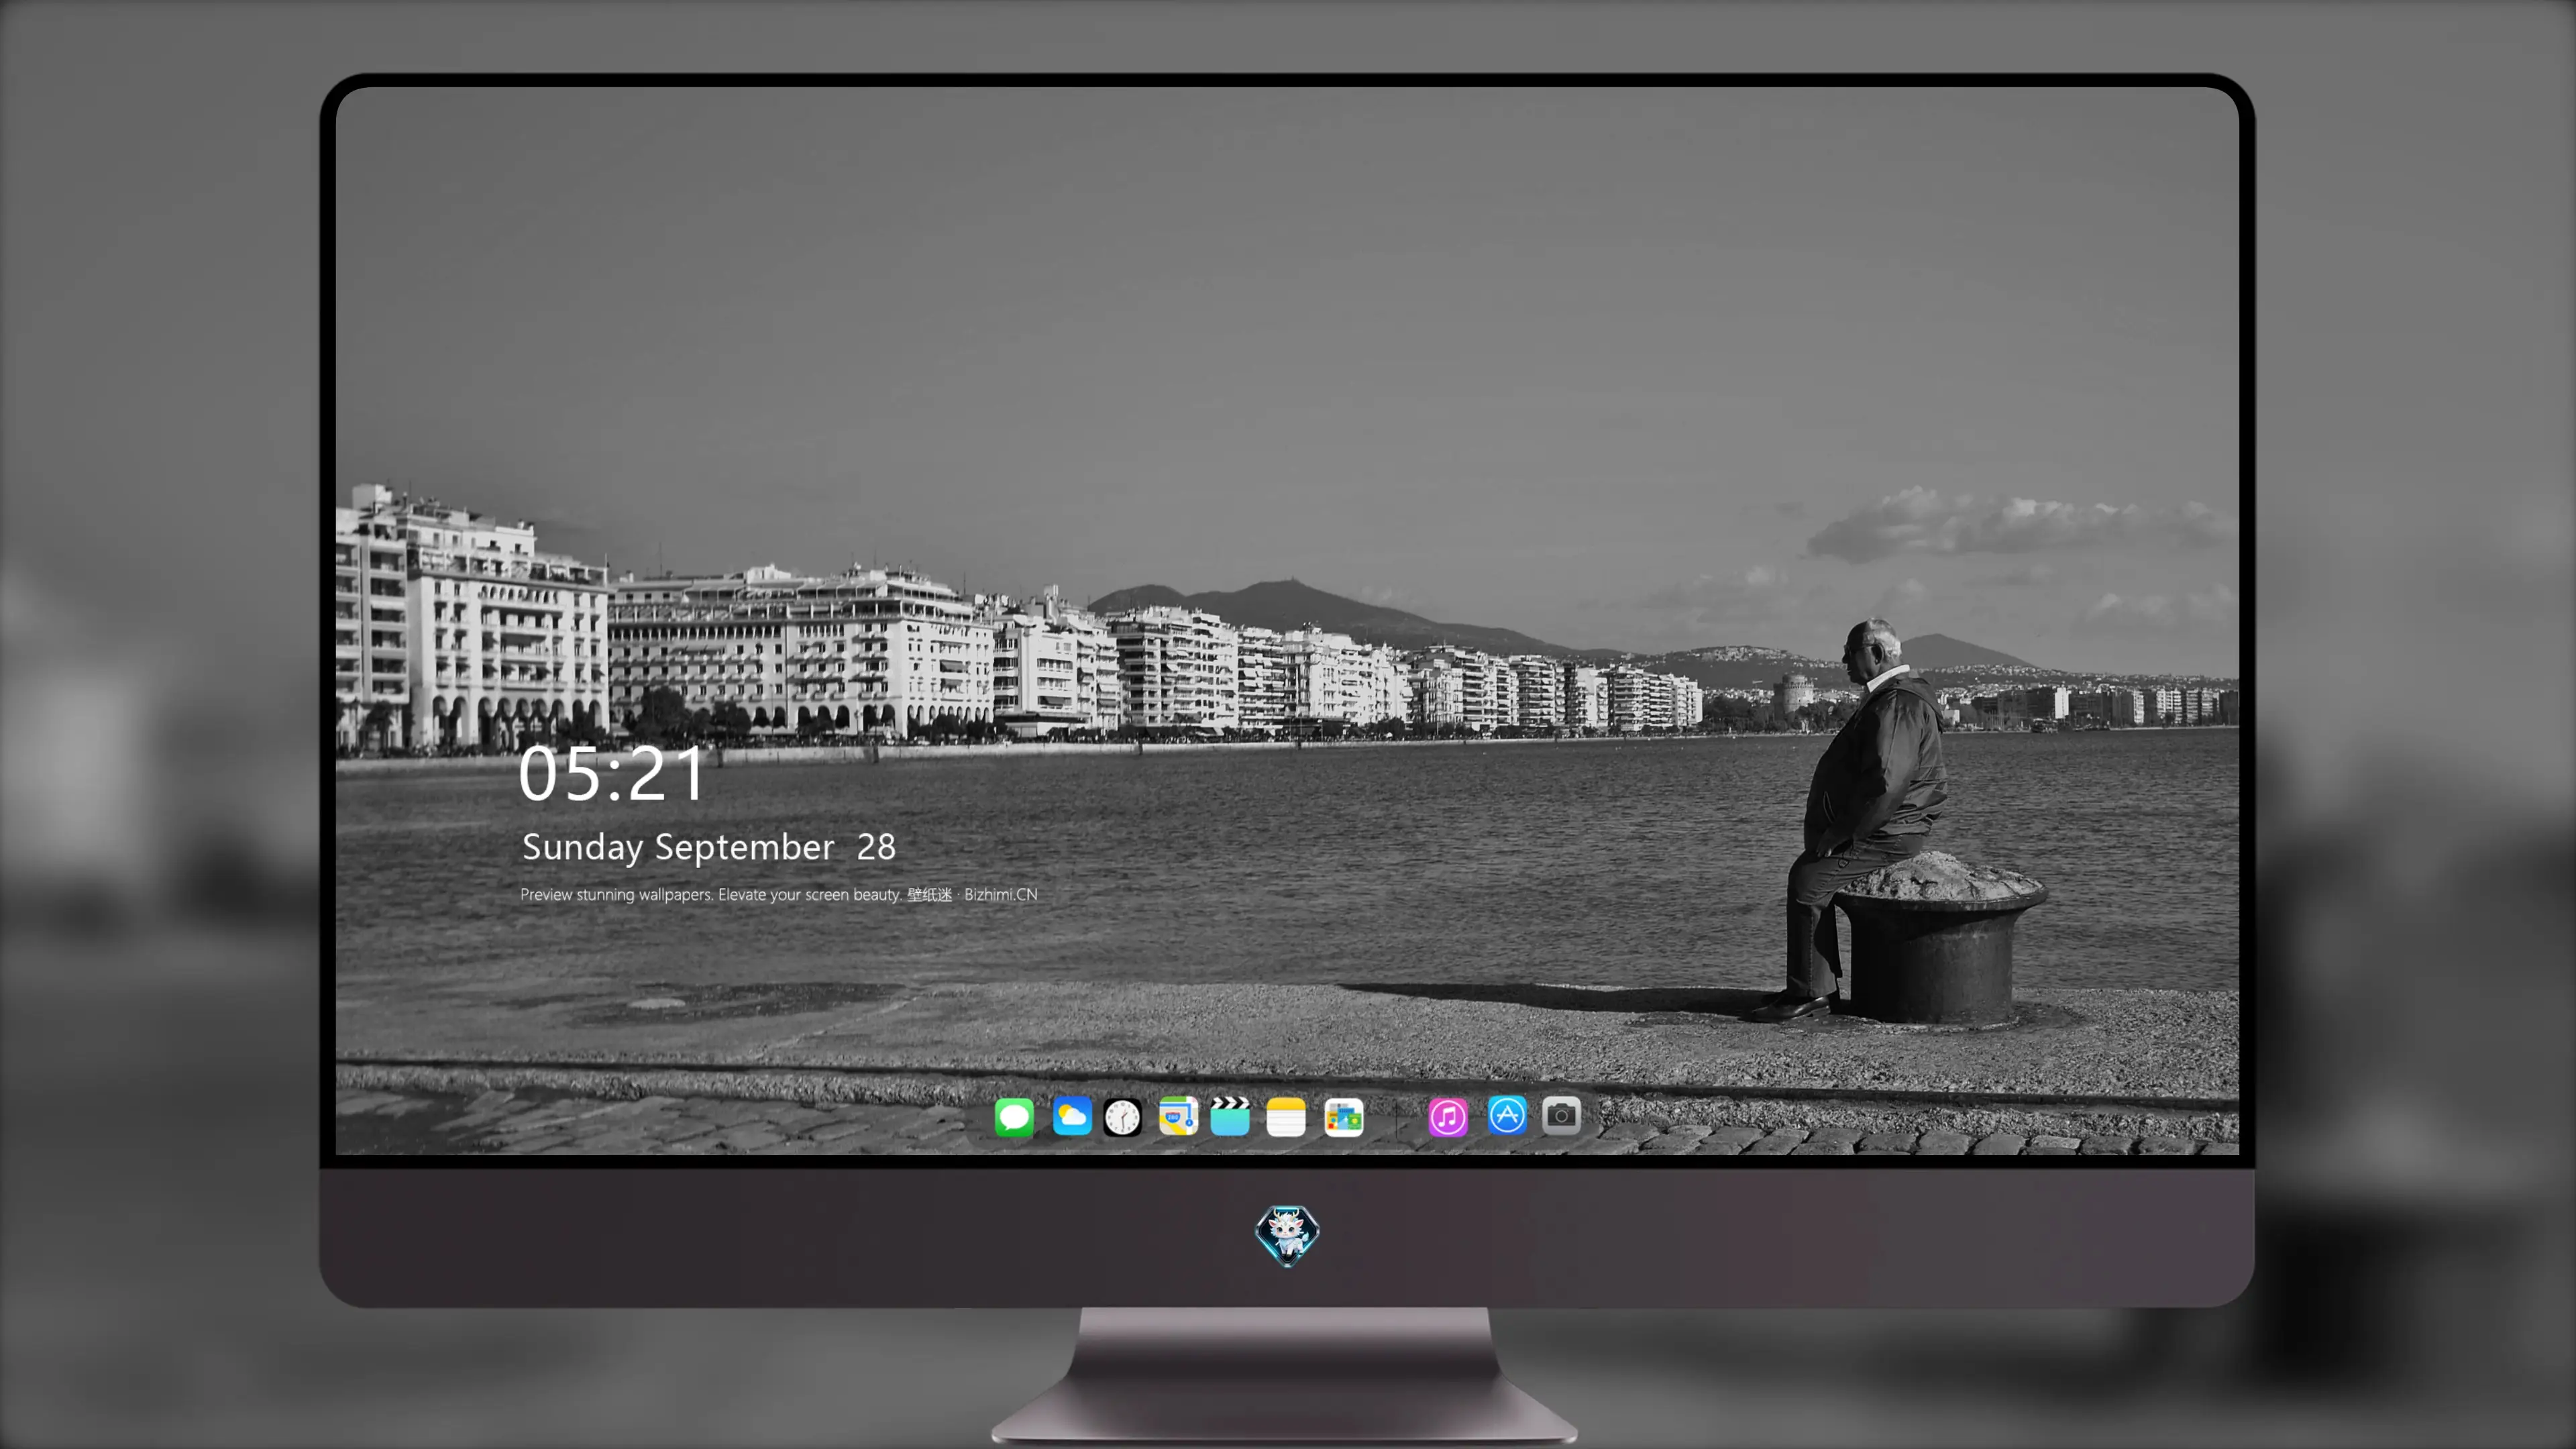Open the Clock app in the dock
Screen dimensions: 2576x1449
1122,1117
